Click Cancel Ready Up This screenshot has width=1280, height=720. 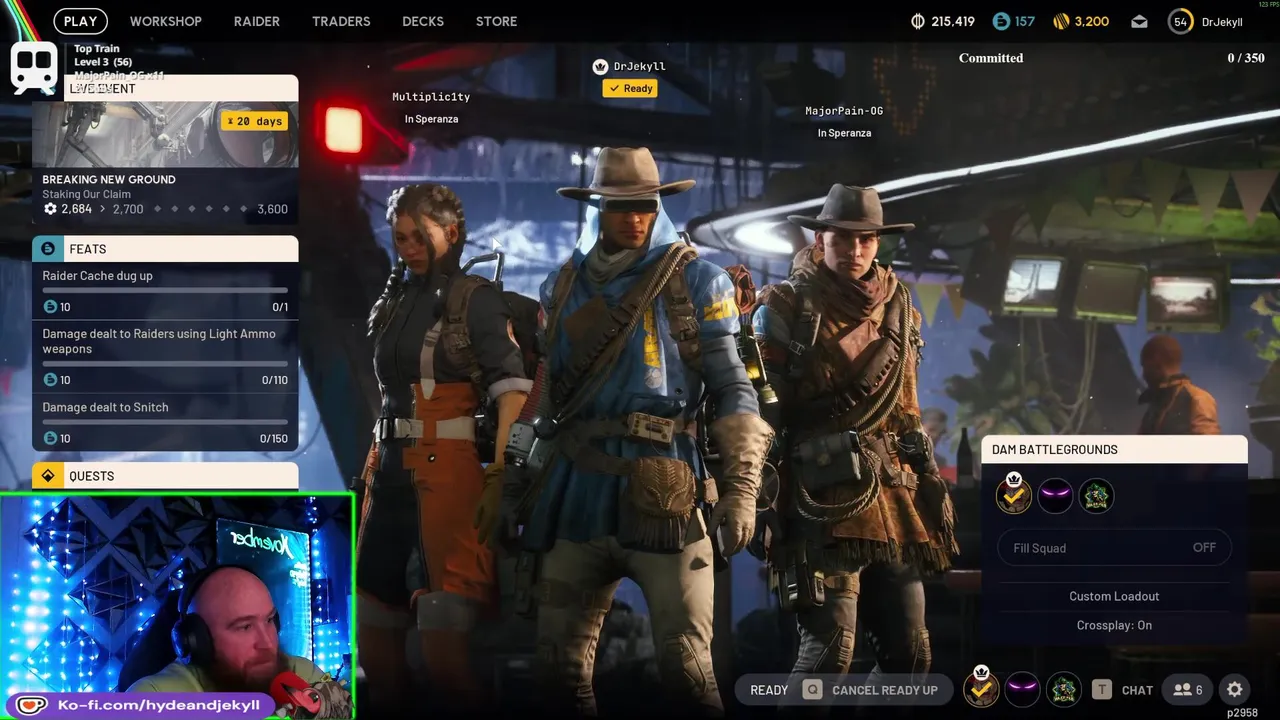tap(885, 690)
